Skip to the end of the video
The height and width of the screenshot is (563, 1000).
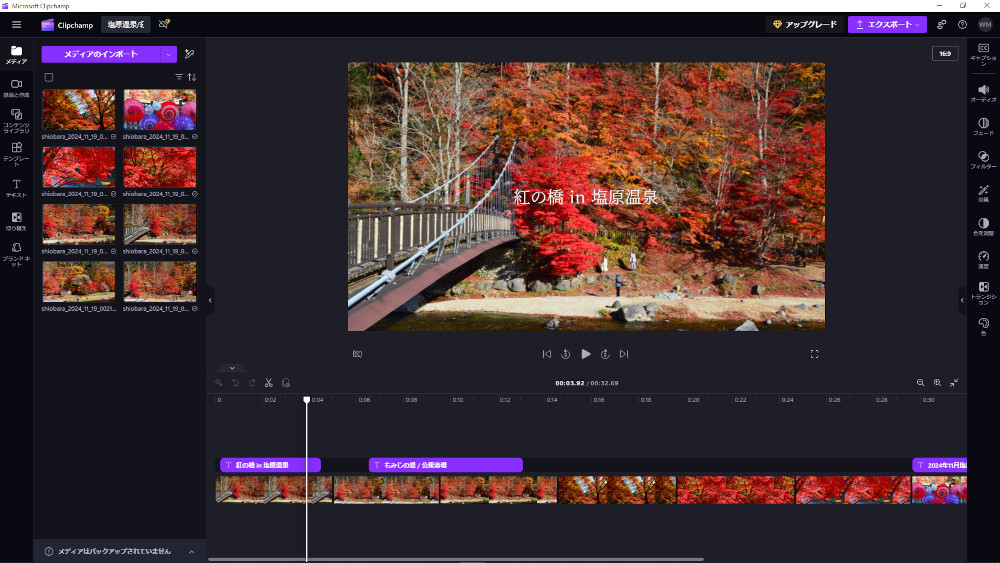tap(624, 354)
